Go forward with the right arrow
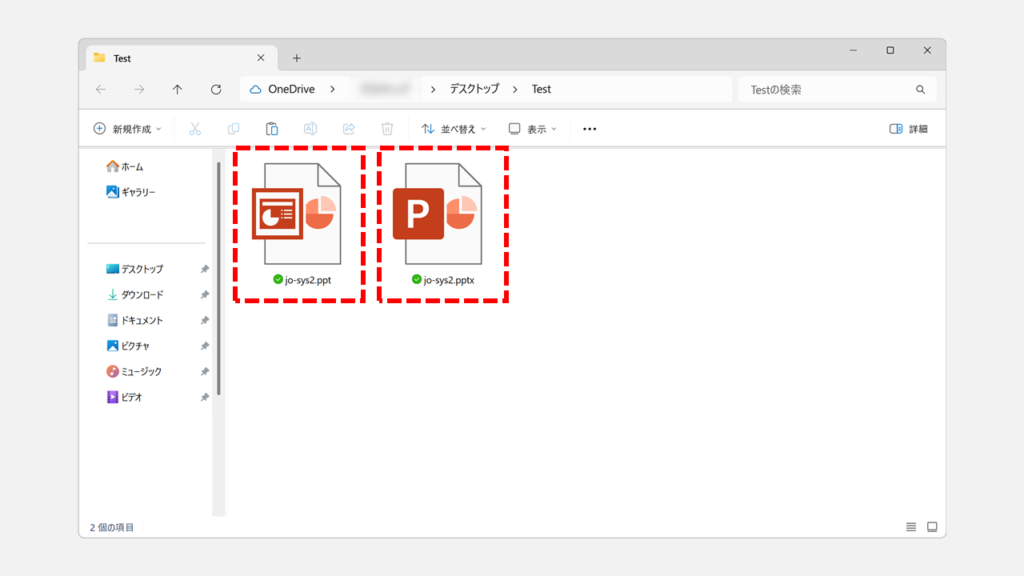Image resolution: width=1024 pixels, height=576 pixels. click(x=139, y=89)
